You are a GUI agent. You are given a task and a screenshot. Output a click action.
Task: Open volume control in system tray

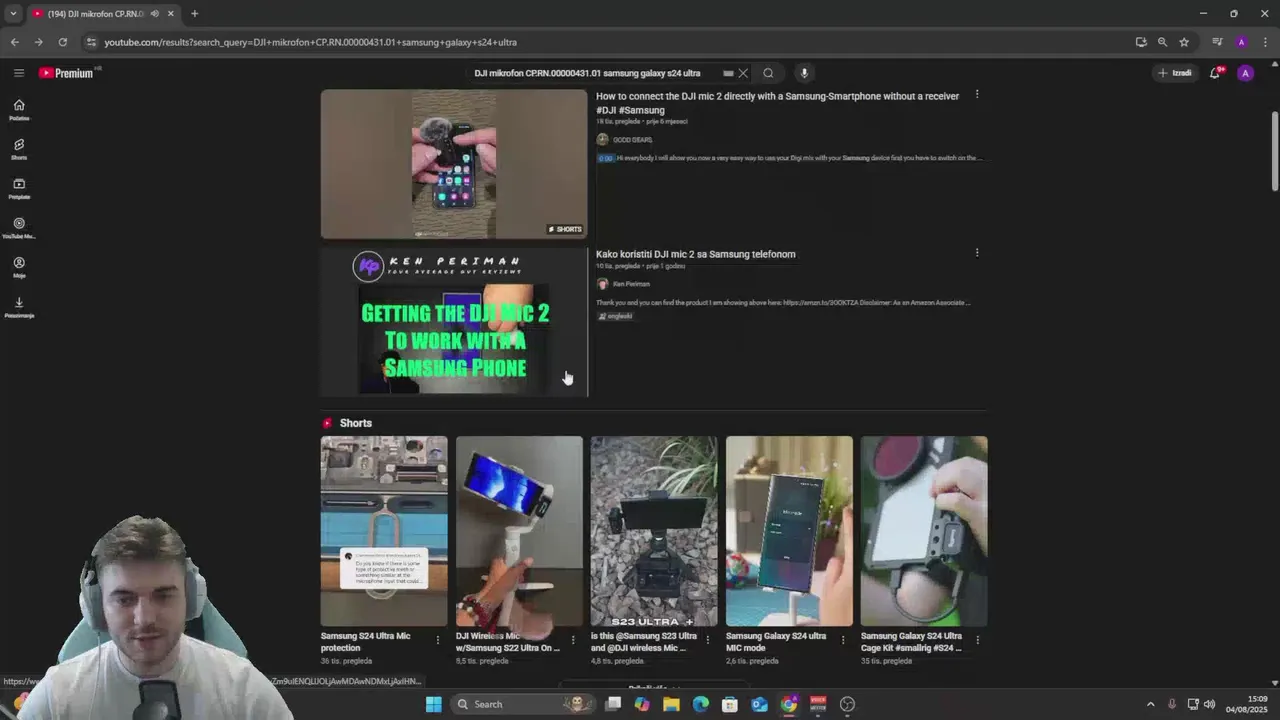[x=1210, y=704]
